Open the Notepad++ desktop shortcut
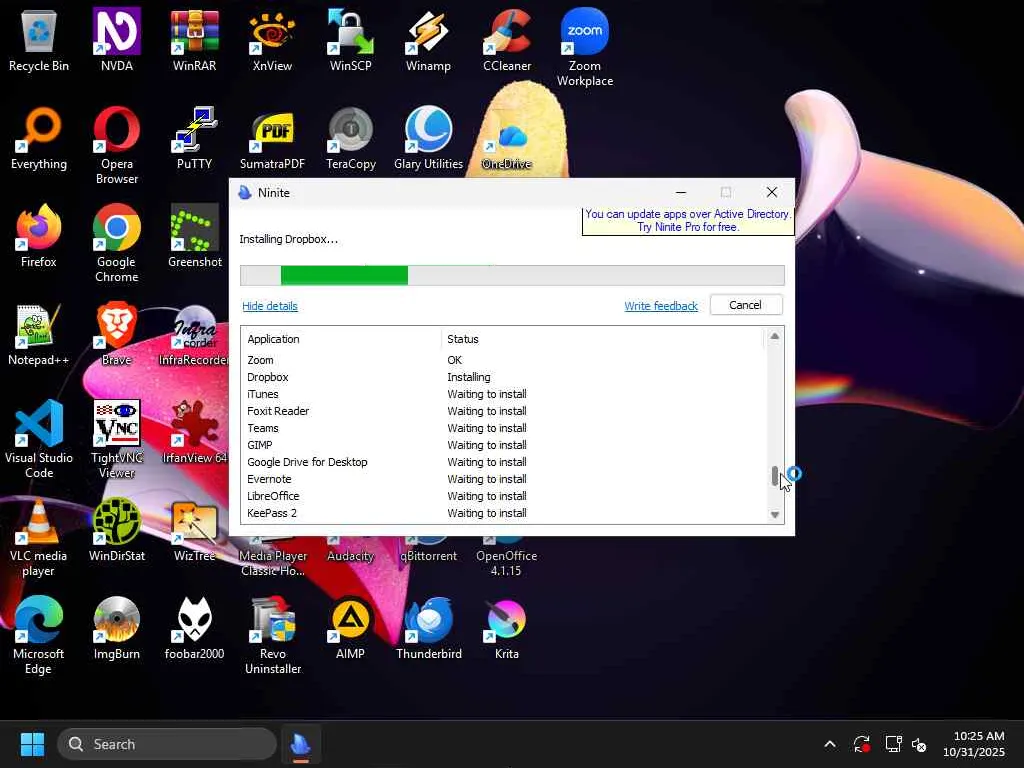The height and width of the screenshot is (768, 1024). click(x=39, y=334)
